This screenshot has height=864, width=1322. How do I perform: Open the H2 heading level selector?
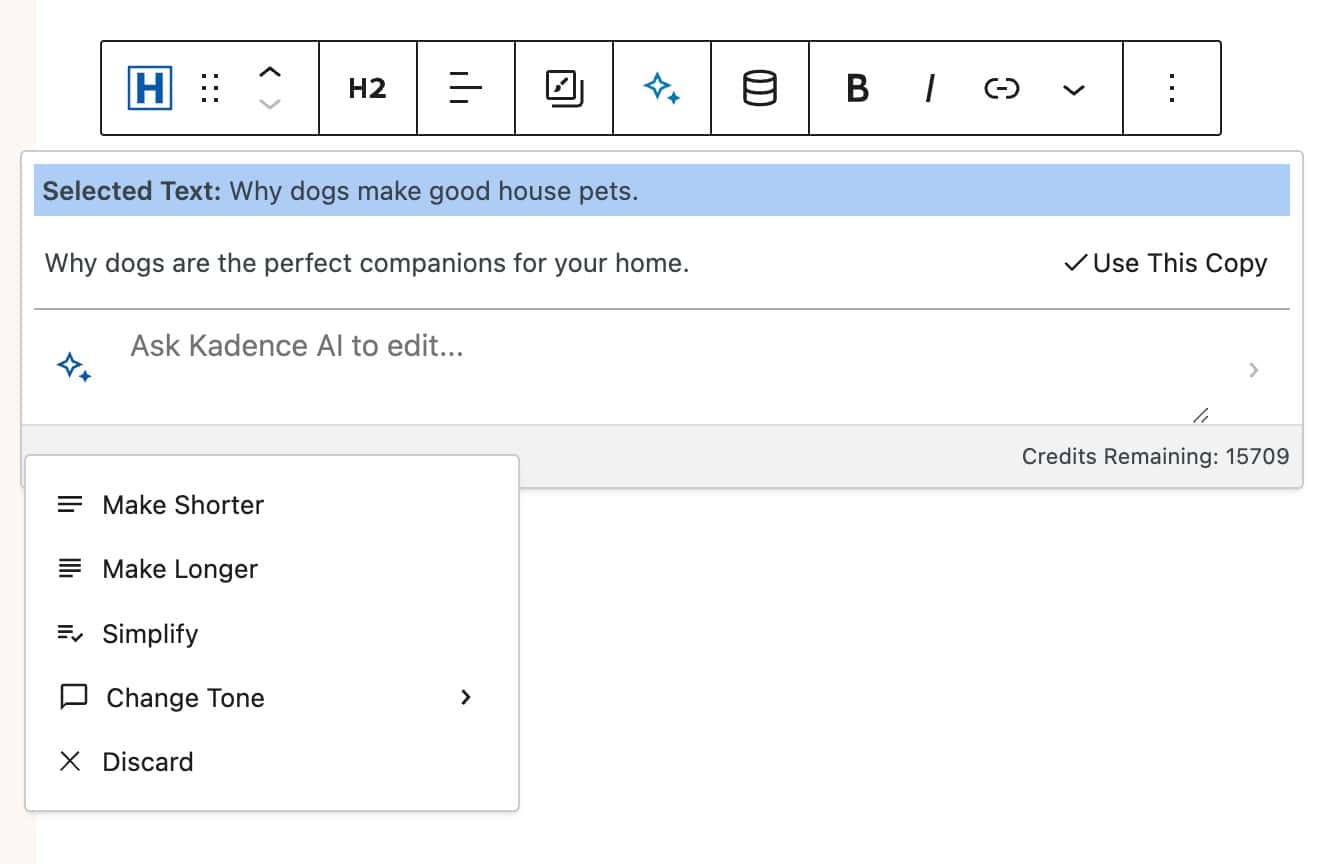click(367, 88)
